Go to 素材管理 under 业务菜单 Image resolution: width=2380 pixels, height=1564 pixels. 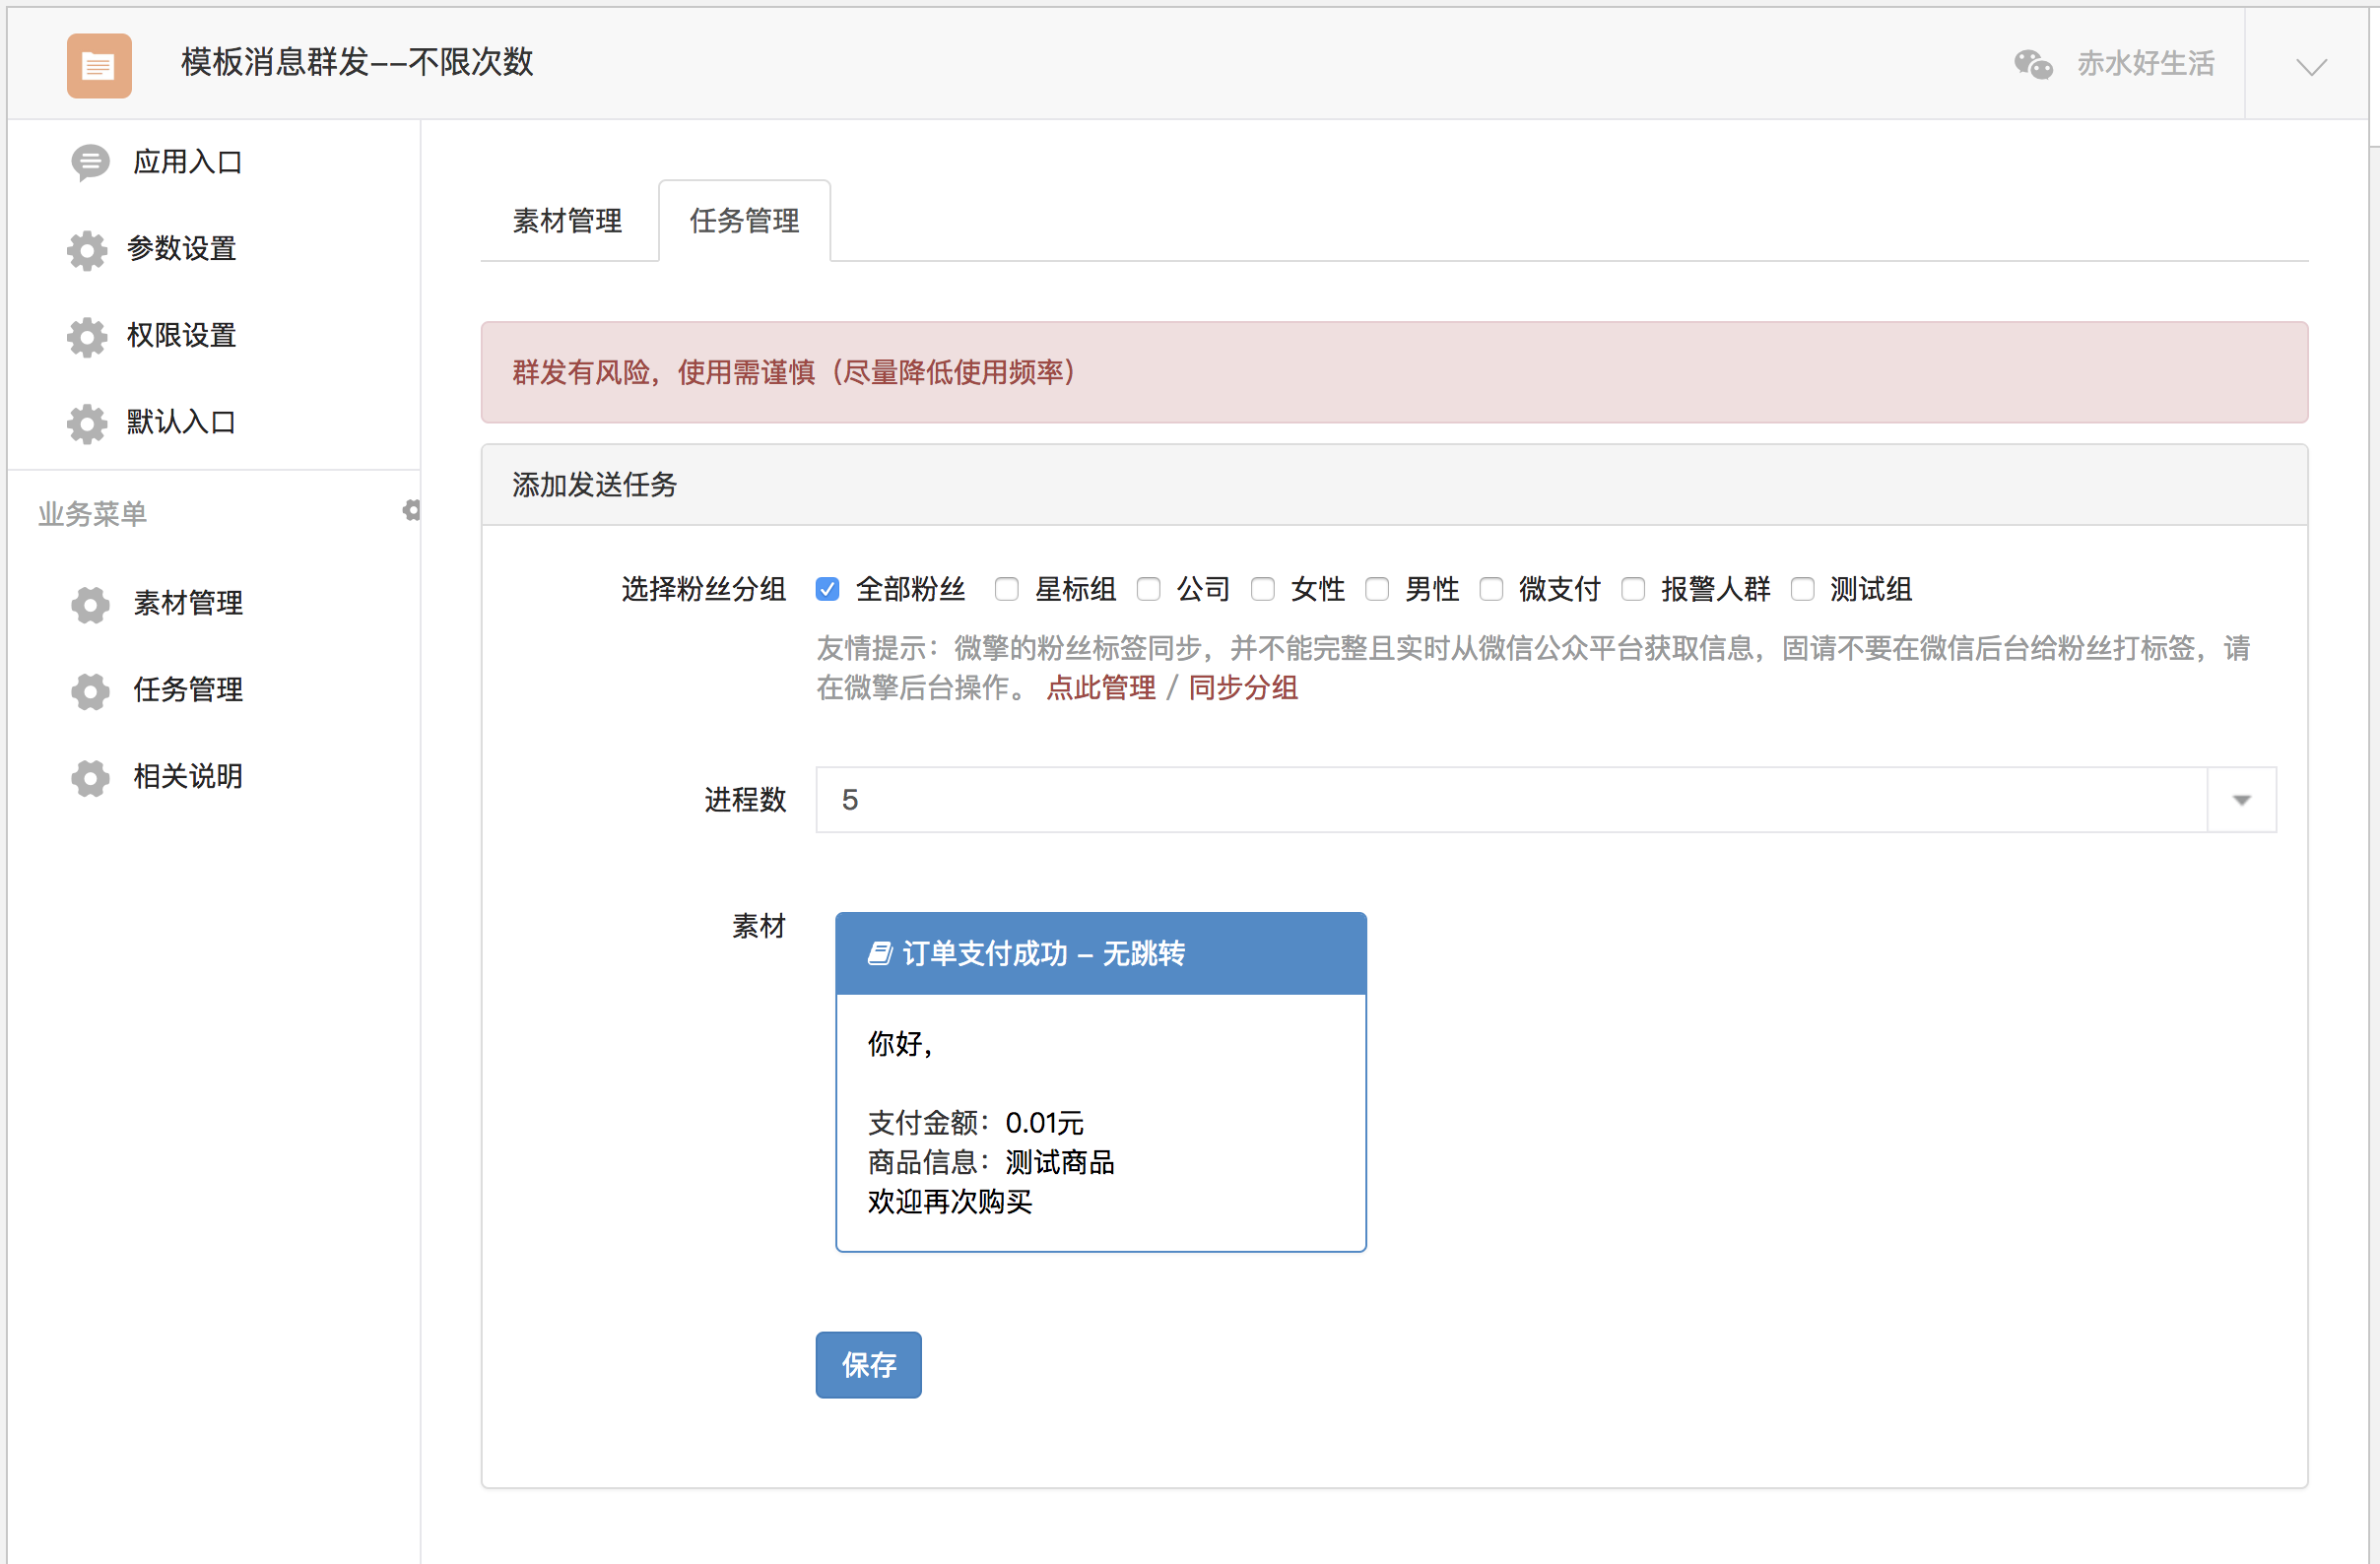pyautogui.click(x=188, y=604)
